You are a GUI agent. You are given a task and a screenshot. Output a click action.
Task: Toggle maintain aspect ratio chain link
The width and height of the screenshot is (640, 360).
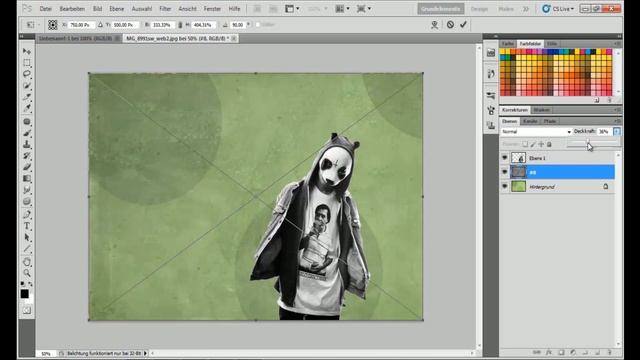[x=180, y=25]
